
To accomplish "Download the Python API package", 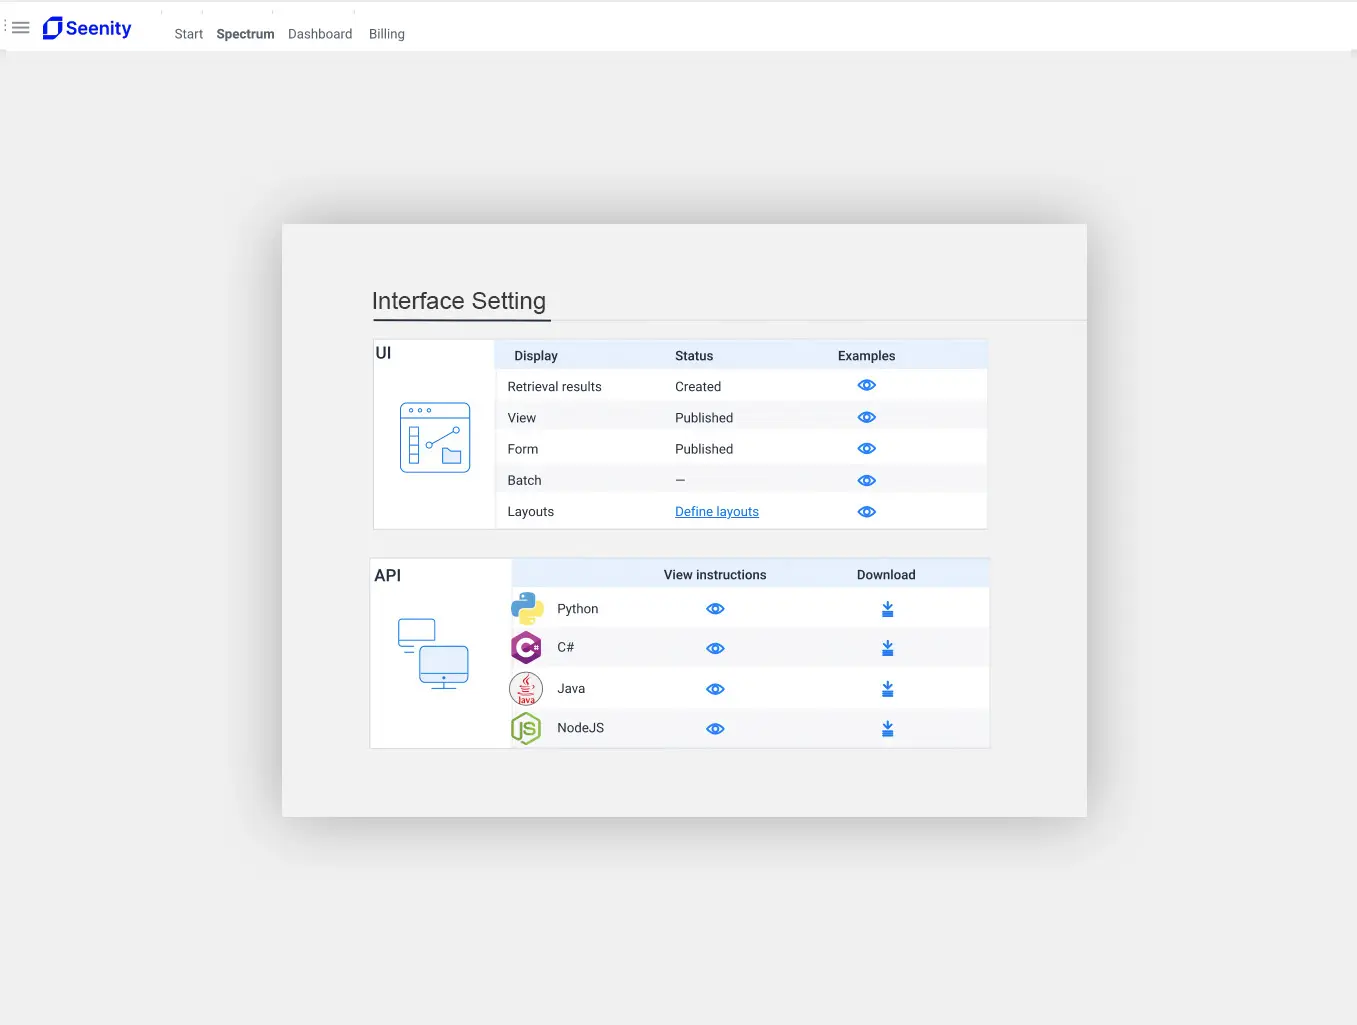I will pyautogui.click(x=887, y=609).
